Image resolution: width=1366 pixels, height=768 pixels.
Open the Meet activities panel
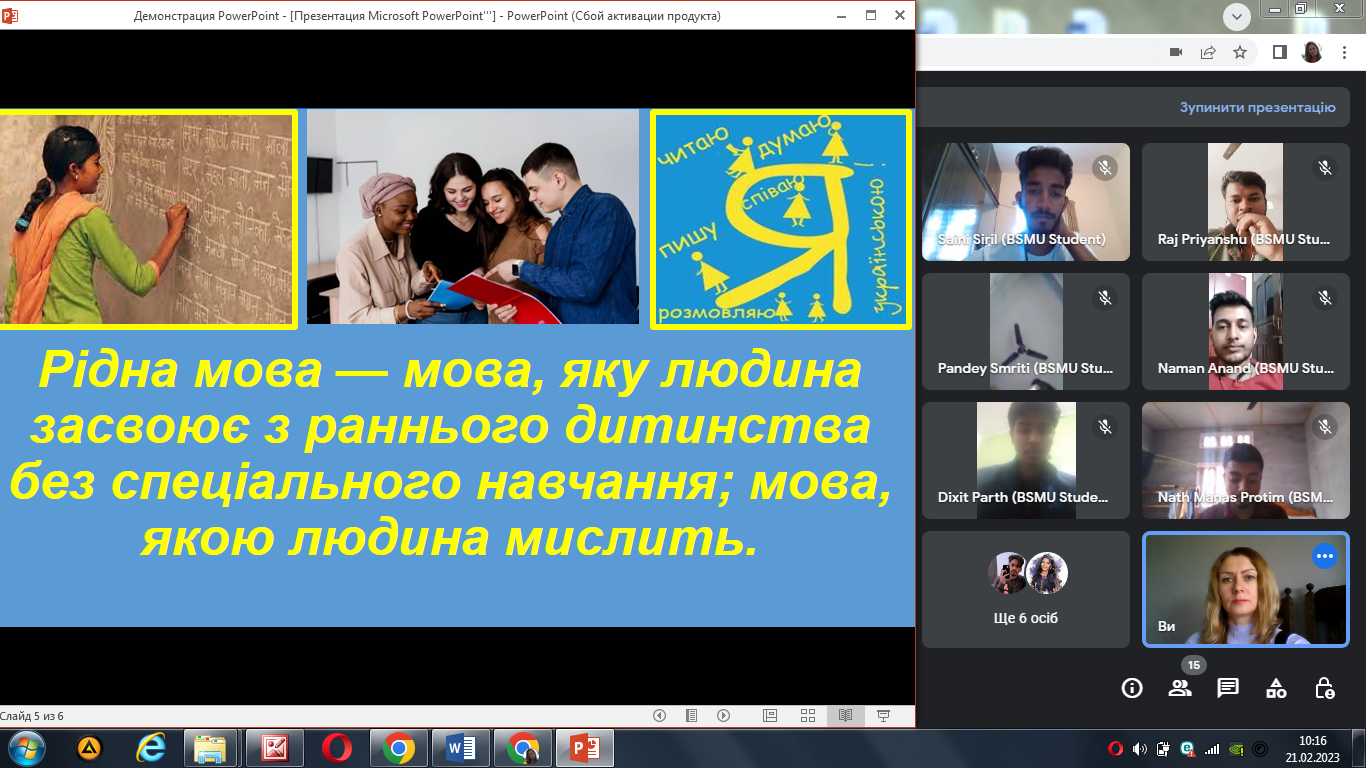(1276, 688)
